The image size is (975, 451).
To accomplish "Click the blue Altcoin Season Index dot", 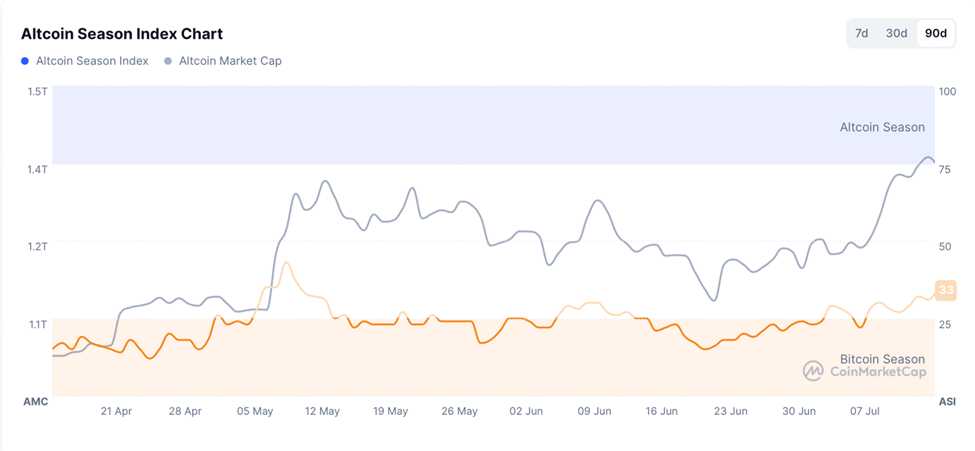I will [x=26, y=61].
